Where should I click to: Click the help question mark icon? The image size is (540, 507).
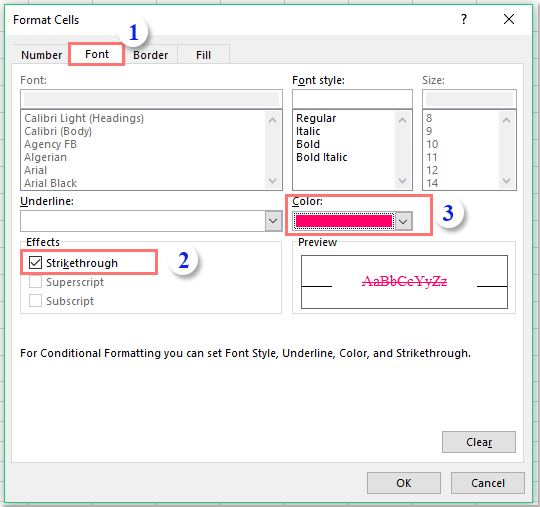pos(464,19)
